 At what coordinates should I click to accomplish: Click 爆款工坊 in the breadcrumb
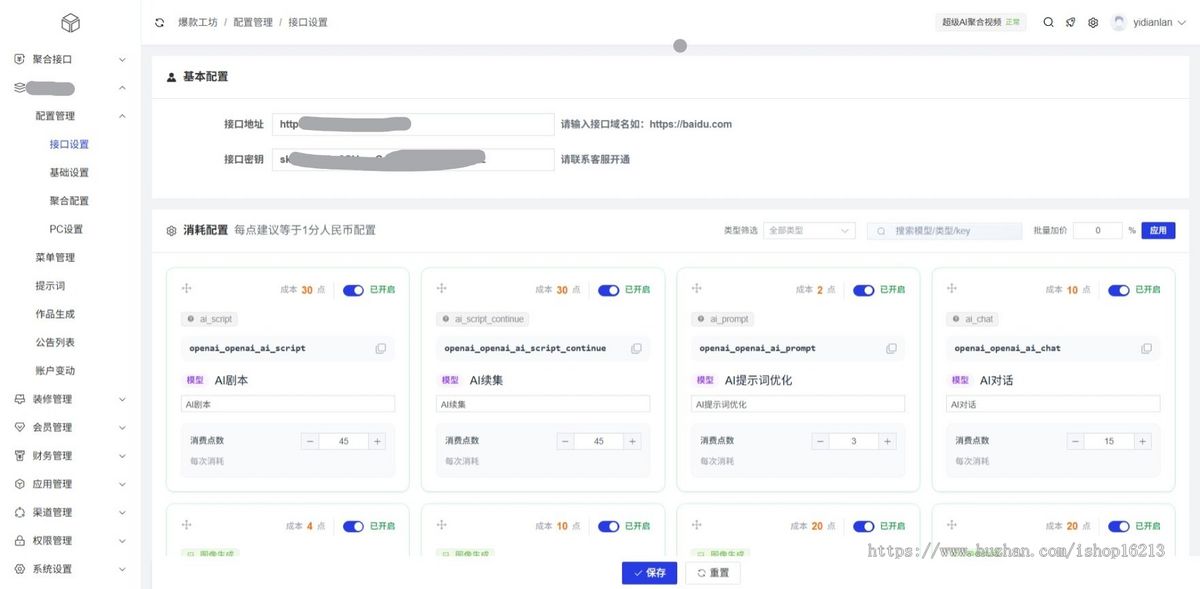click(x=198, y=22)
